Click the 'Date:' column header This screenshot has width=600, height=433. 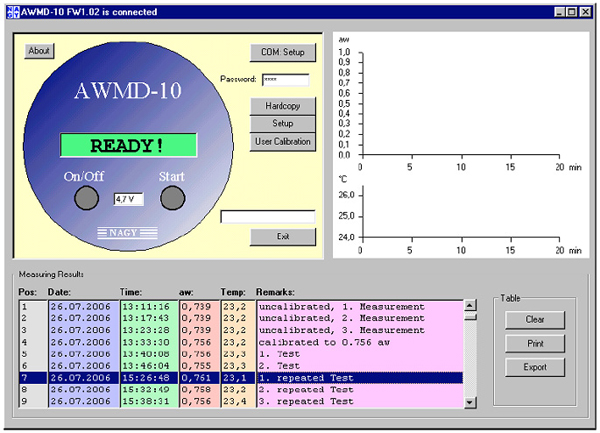coord(59,292)
